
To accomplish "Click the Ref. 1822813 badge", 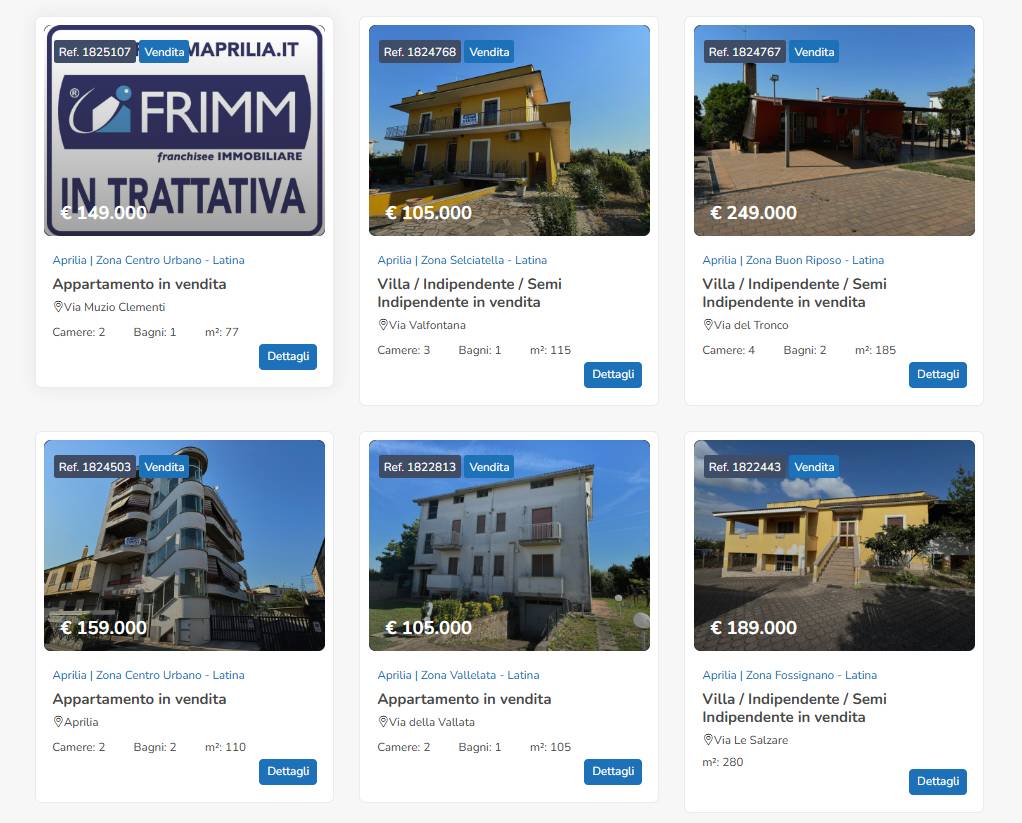I will (420, 467).
